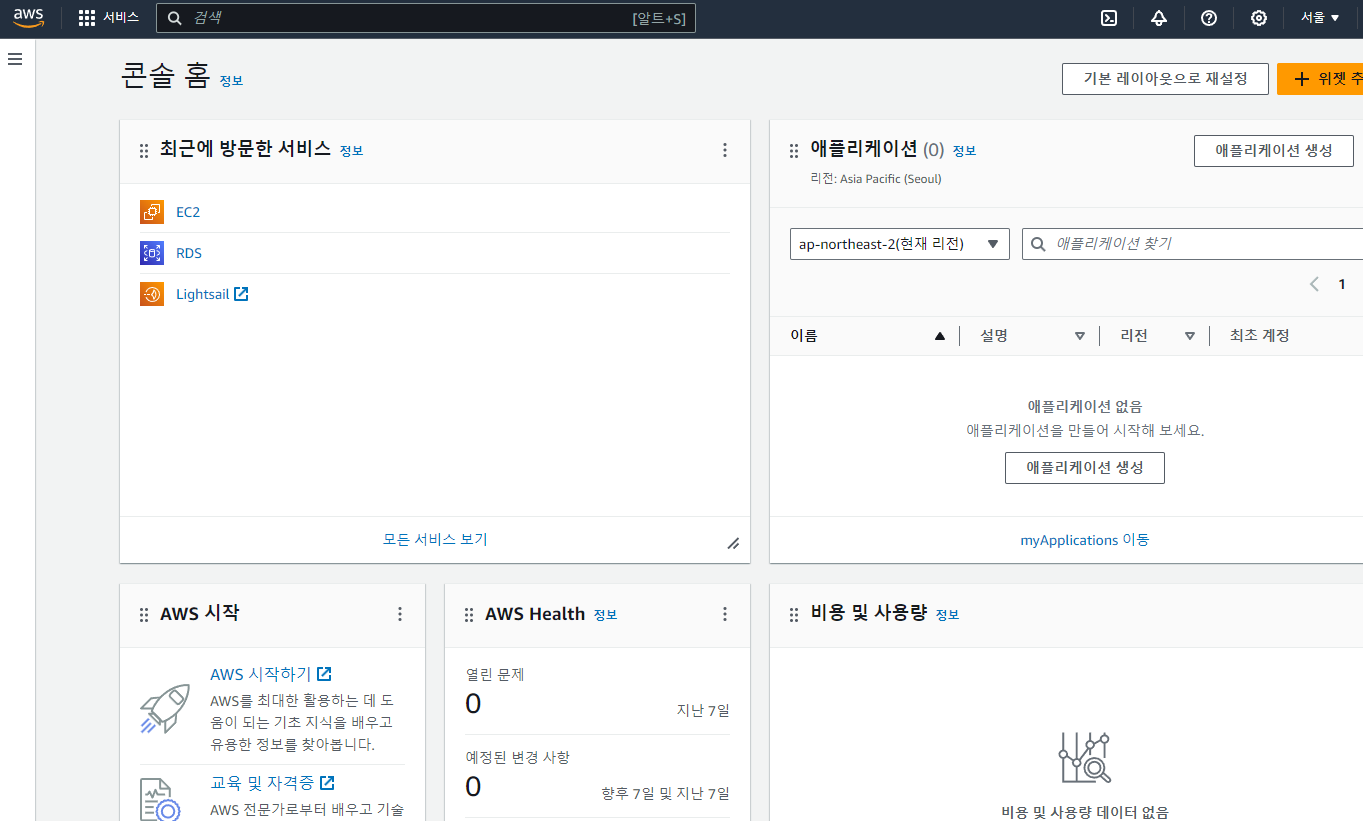This screenshot has height=821, width=1363.
Task: Click 모든 서비스 보기 link
Action: click(435, 539)
